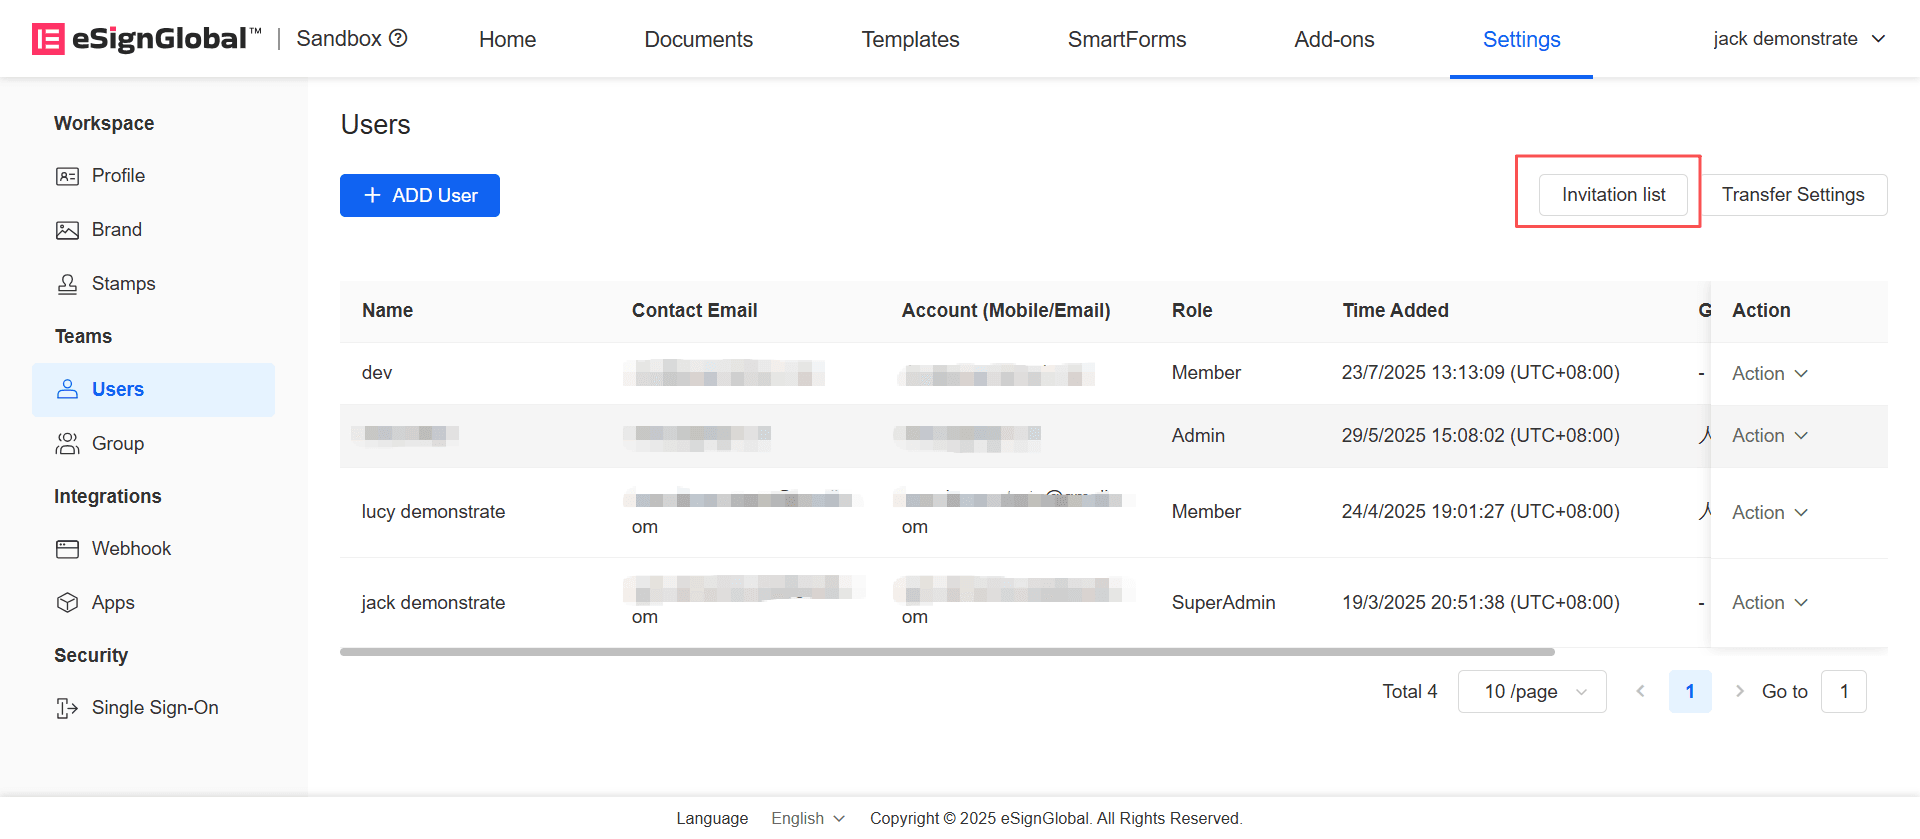Click the eSignGlobal logo icon
The width and height of the screenshot is (1920, 839).
click(x=48, y=39)
